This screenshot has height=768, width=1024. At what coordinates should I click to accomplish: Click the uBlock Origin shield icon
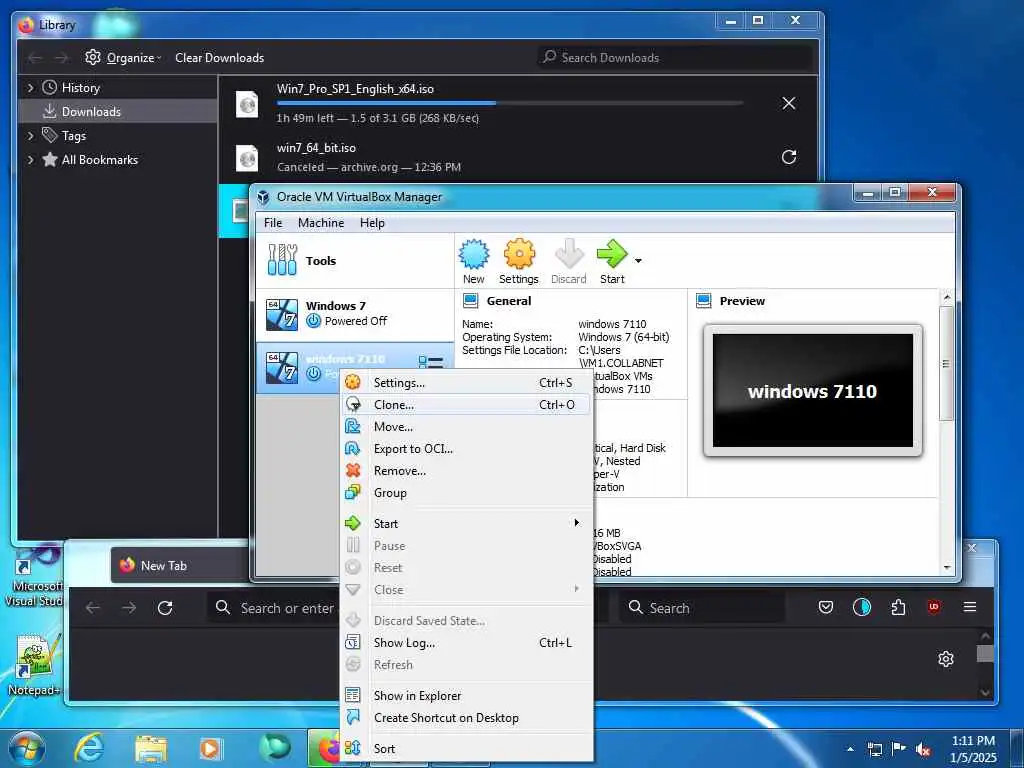point(934,607)
